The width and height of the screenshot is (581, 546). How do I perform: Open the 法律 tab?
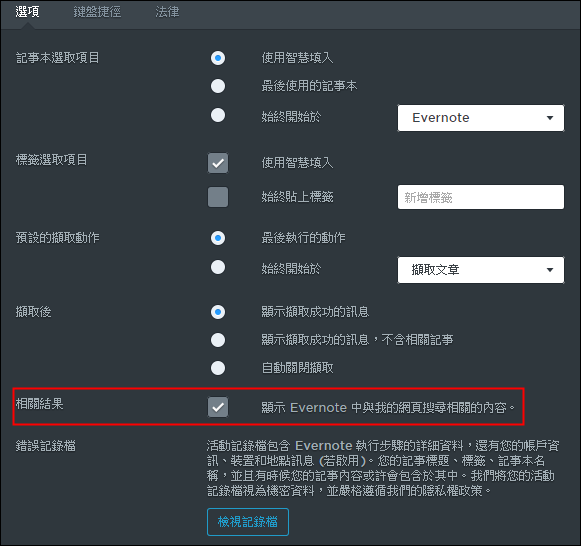pyautogui.click(x=167, y=12)
